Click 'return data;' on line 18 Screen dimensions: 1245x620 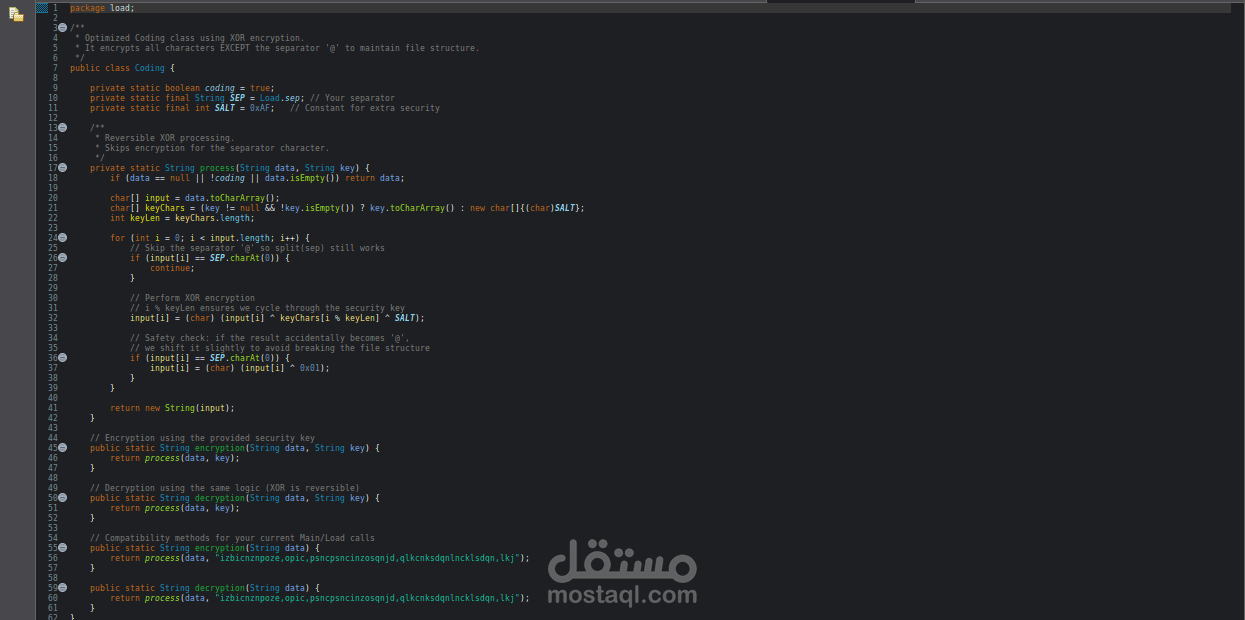375,178
